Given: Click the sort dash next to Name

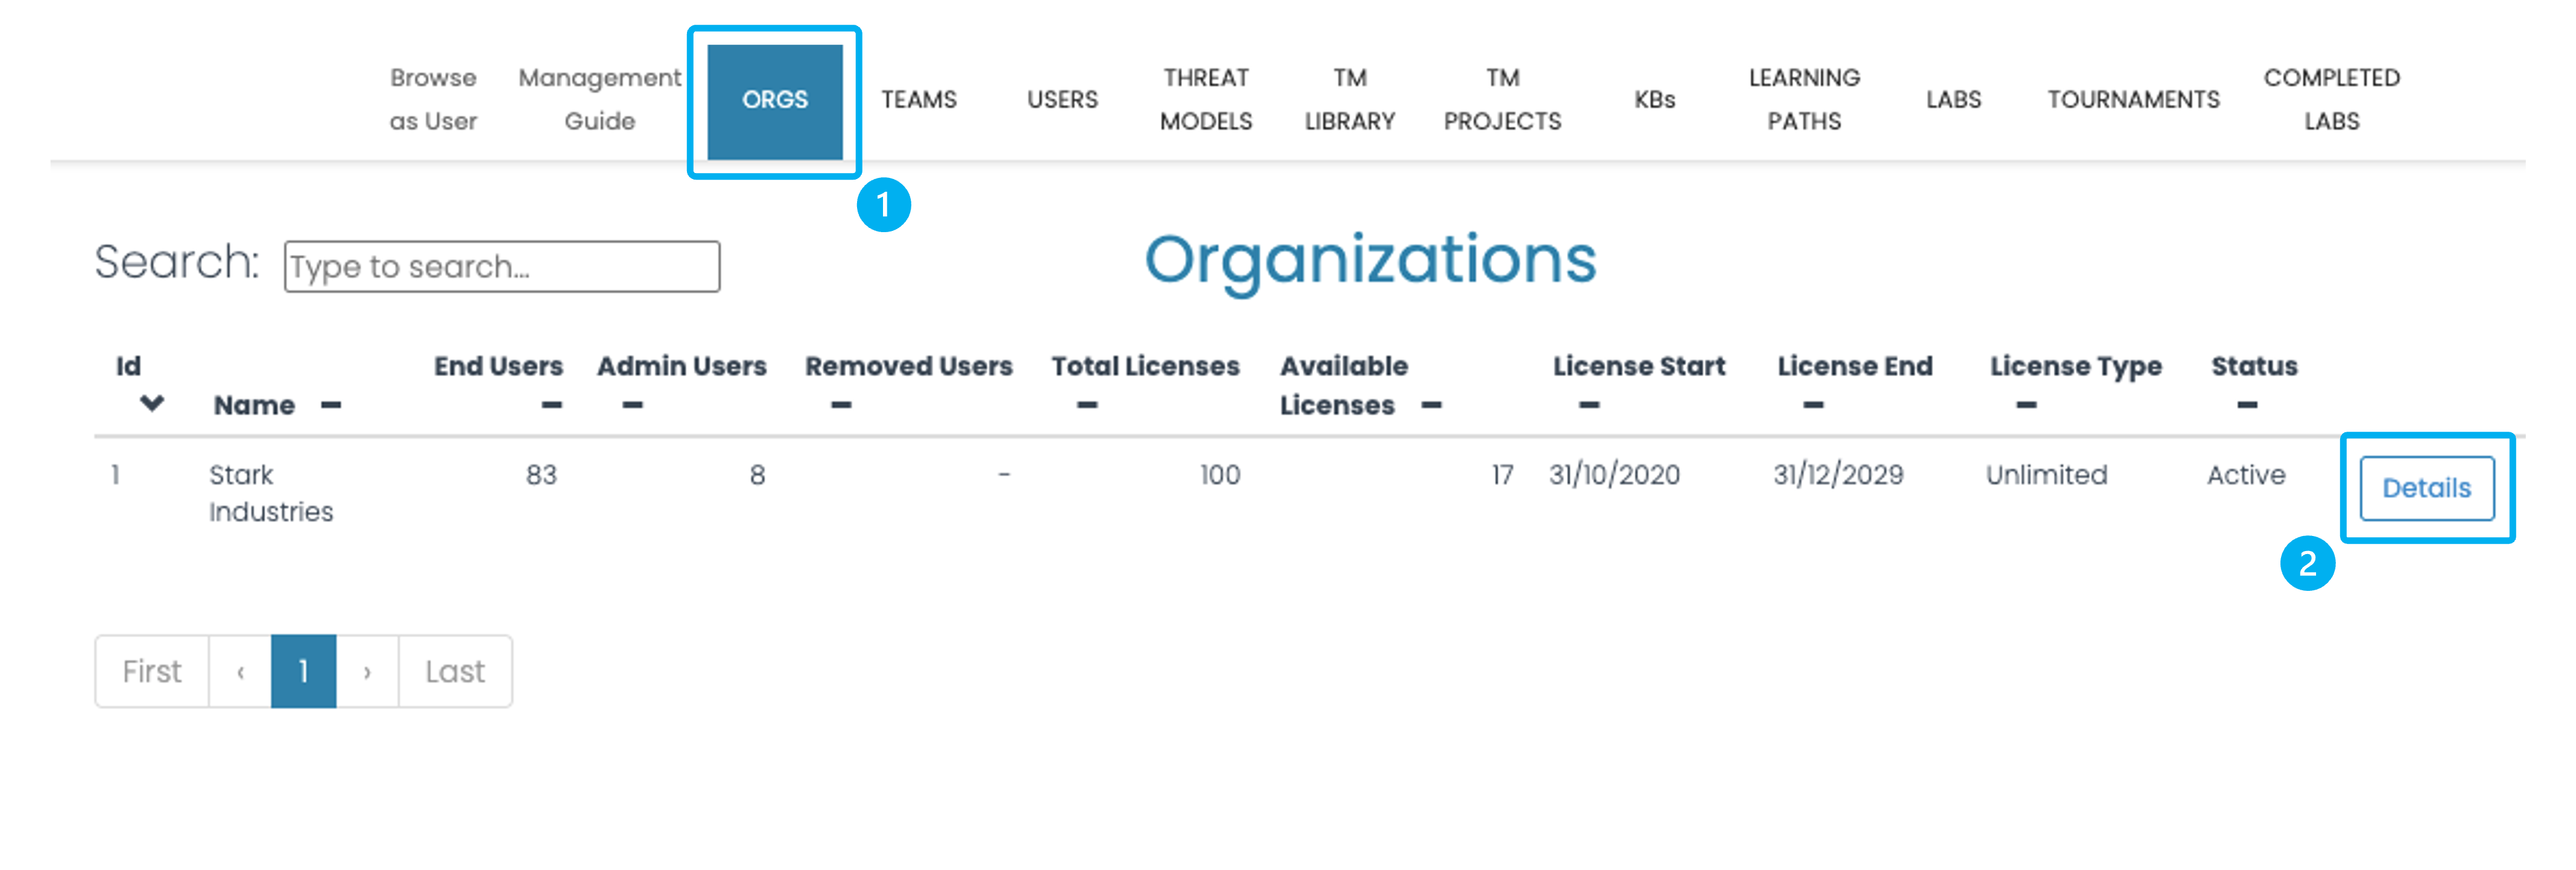Looking at the screenshot, I should point(331,405).
